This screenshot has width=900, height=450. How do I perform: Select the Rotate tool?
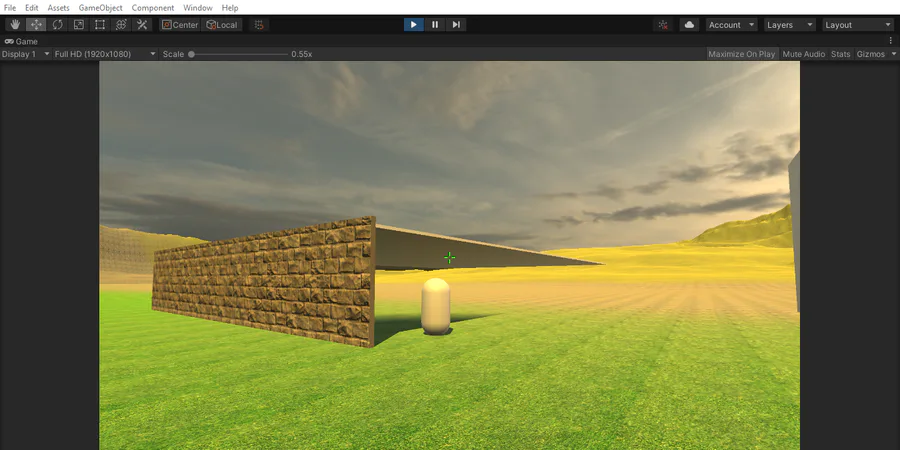57,25
